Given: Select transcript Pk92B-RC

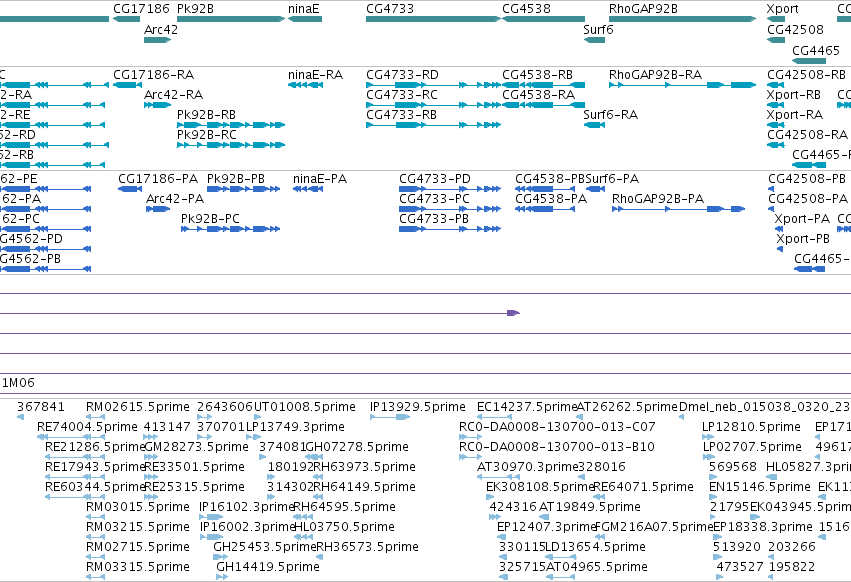Looking at the screenshot, I should pos(207,135).
